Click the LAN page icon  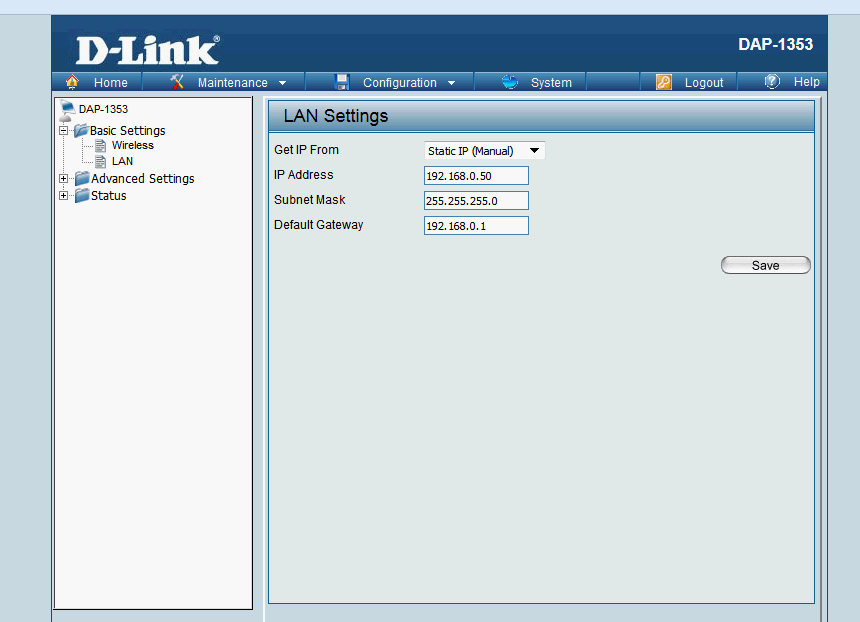click(x=100, y=161)
